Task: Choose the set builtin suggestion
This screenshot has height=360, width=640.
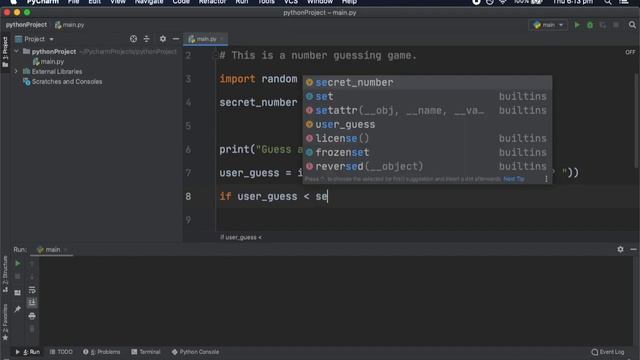Action: (x=427, y=96)
